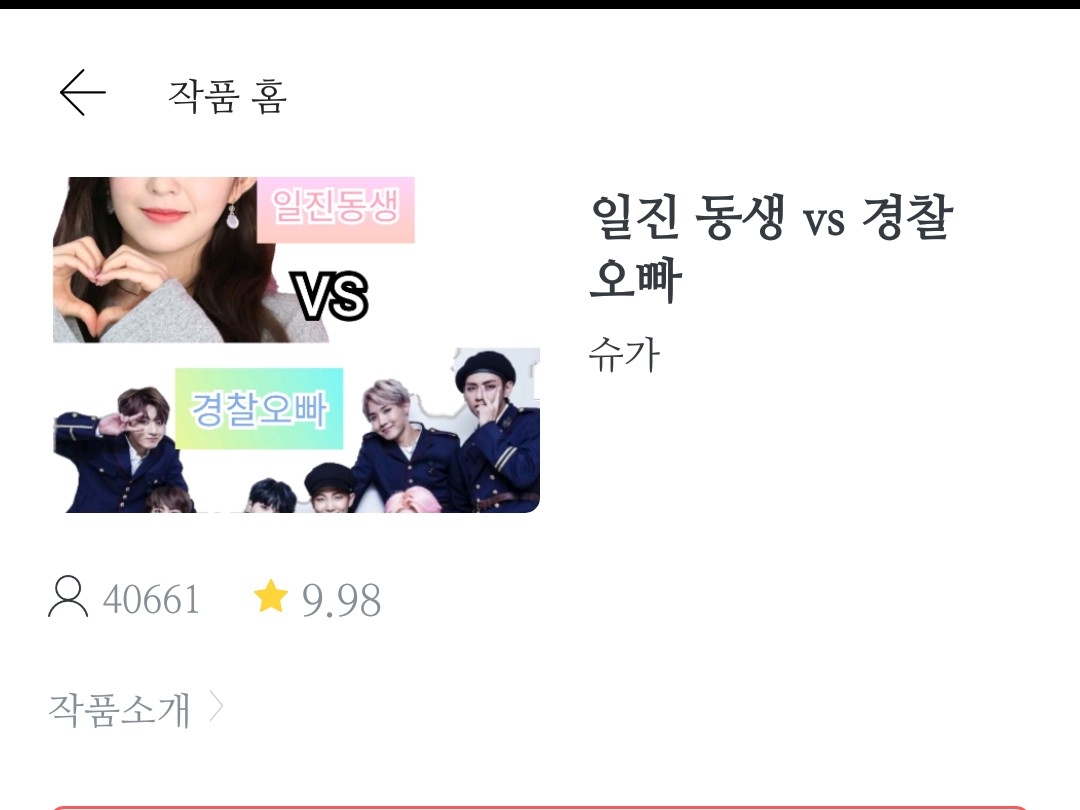Click the pink 일진동생 label on the cover

coord(335,209)
